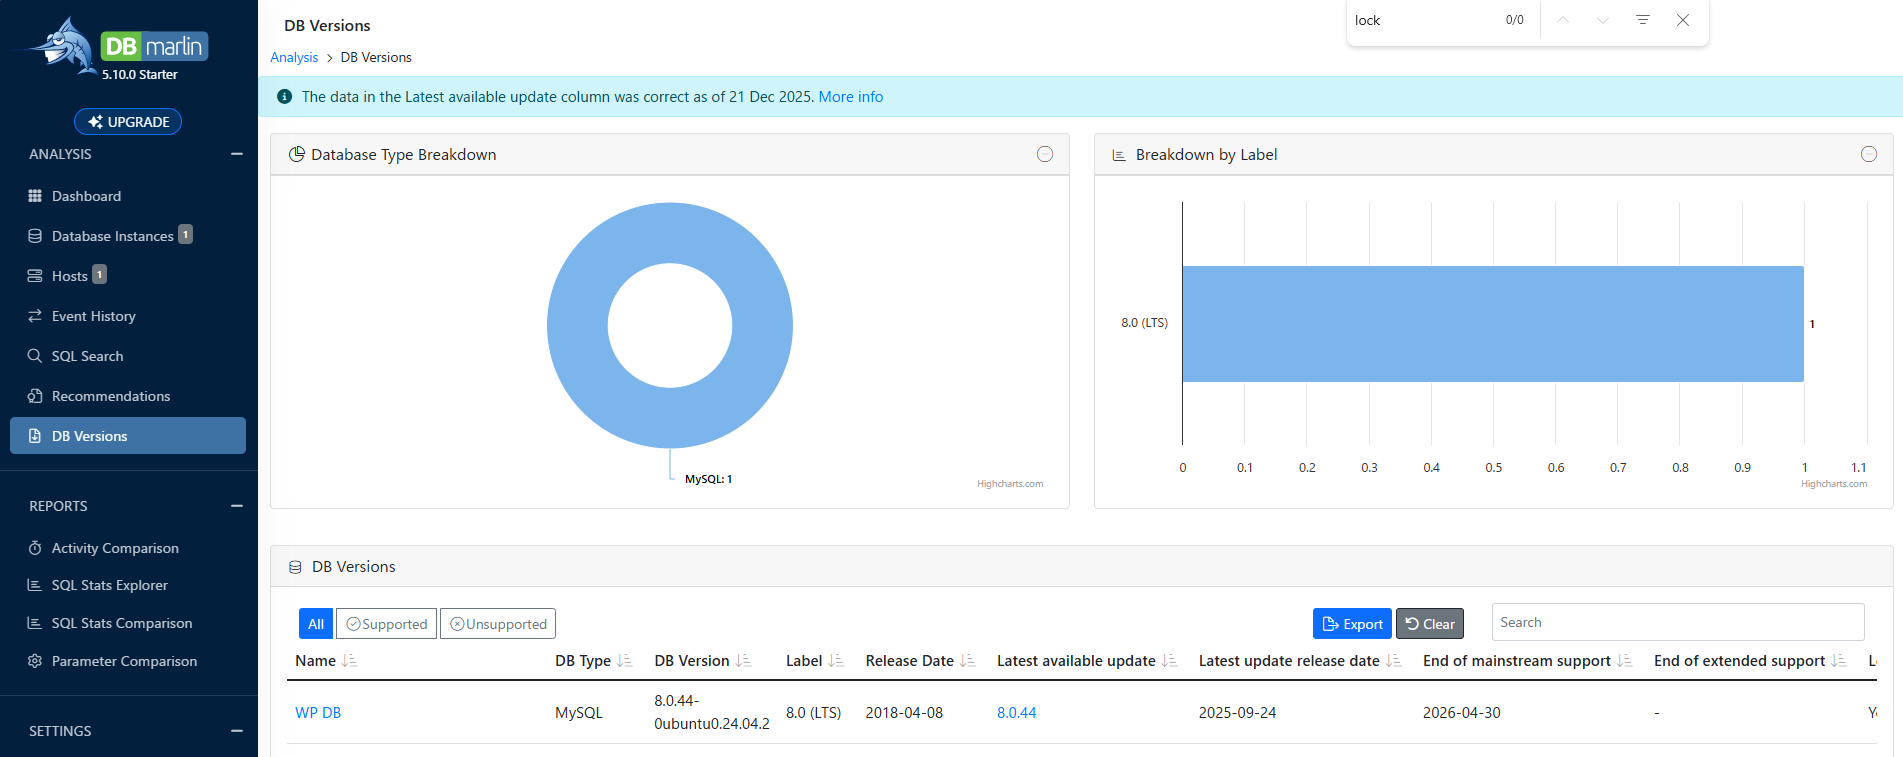
Task: Open find bar filter options icon
Action: click(x=1643, y=20)
